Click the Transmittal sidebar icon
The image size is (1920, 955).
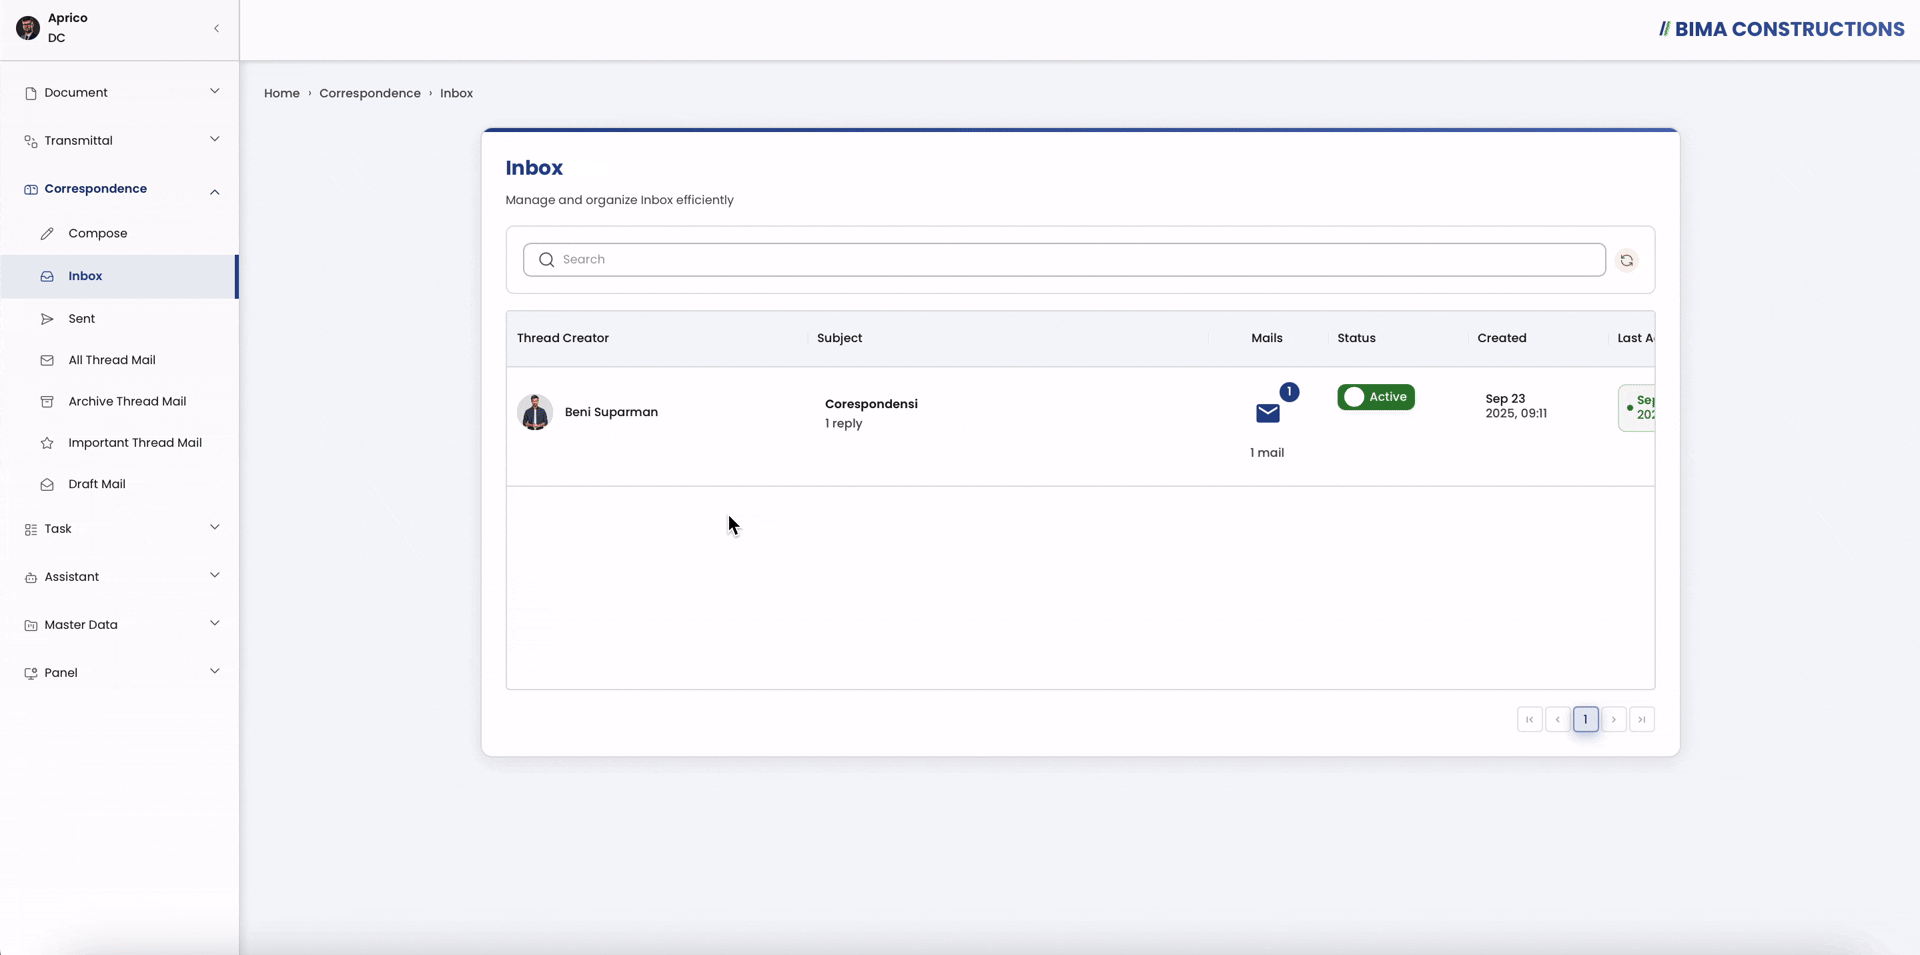click(x=31, y=141)
